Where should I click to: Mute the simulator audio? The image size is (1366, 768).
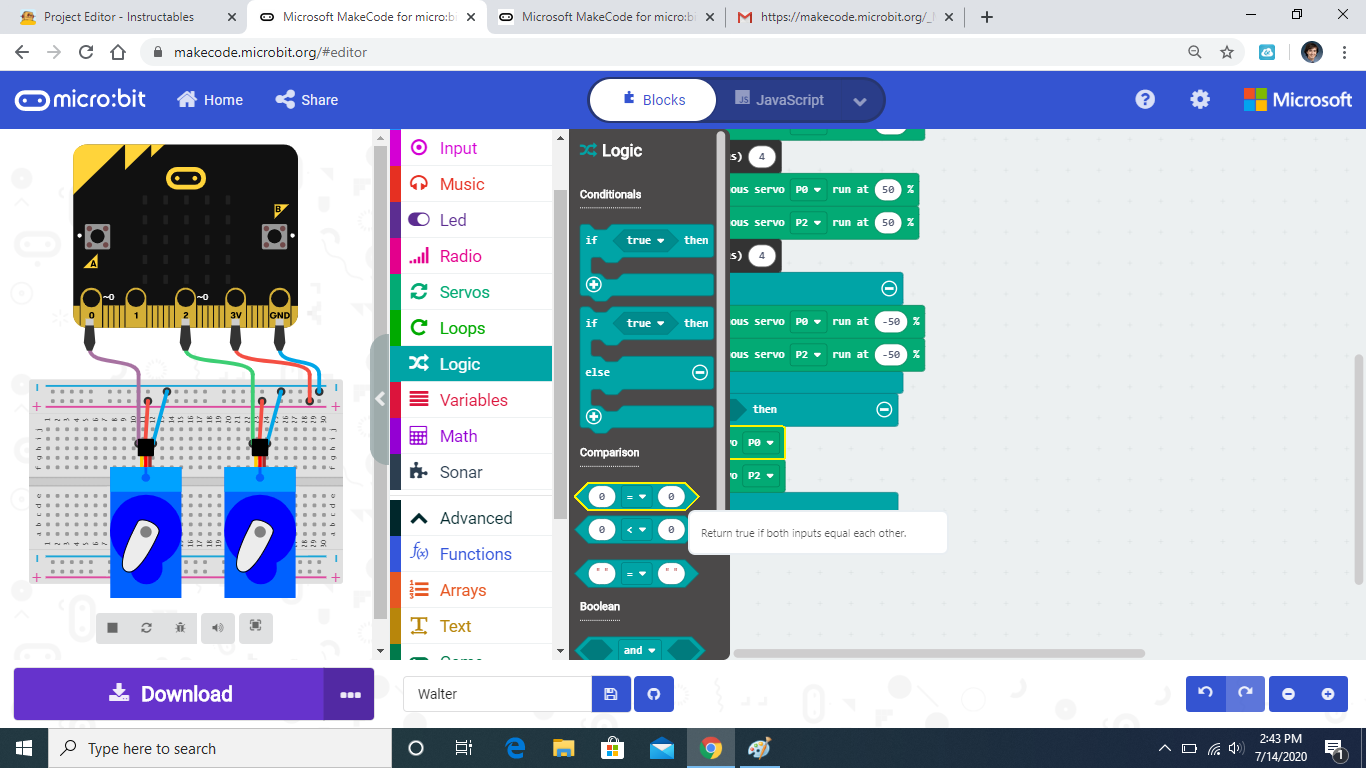217,627
